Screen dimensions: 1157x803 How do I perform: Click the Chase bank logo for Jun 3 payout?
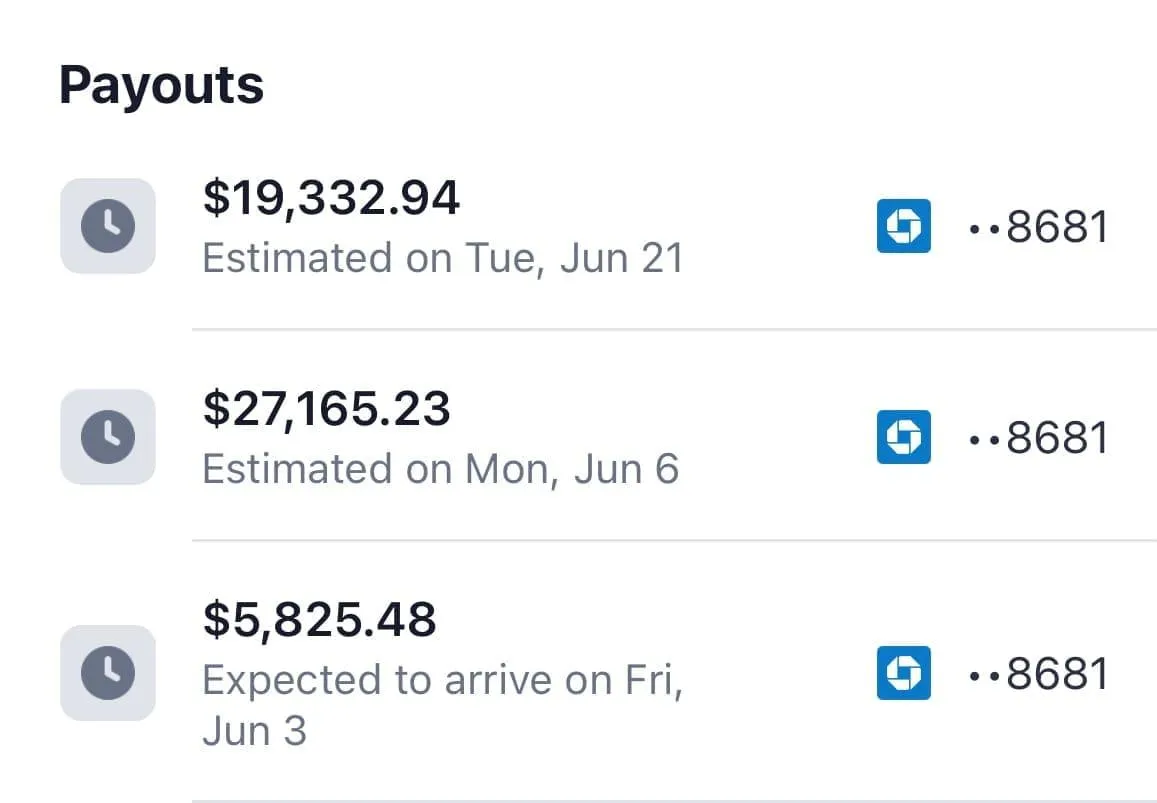pyautogui.click(x=904, y=673)
